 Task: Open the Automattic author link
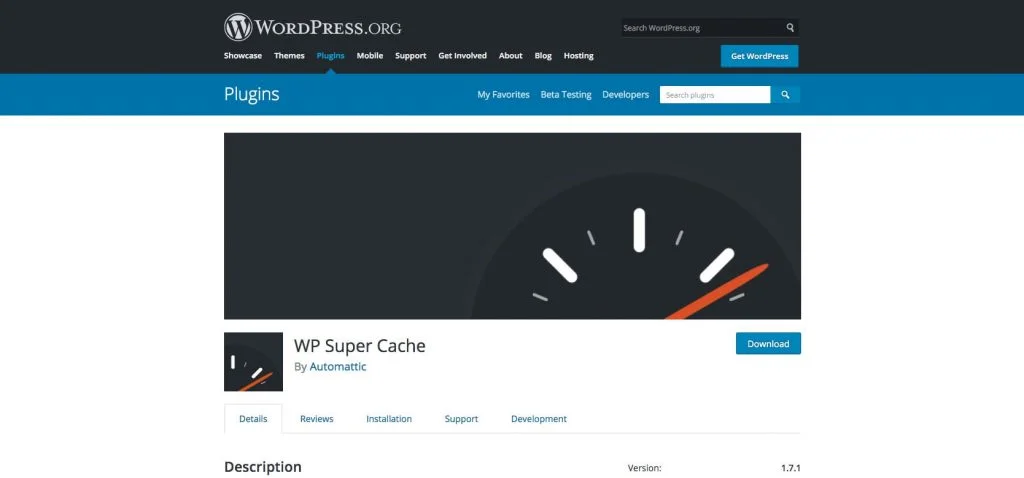(338, 367)
